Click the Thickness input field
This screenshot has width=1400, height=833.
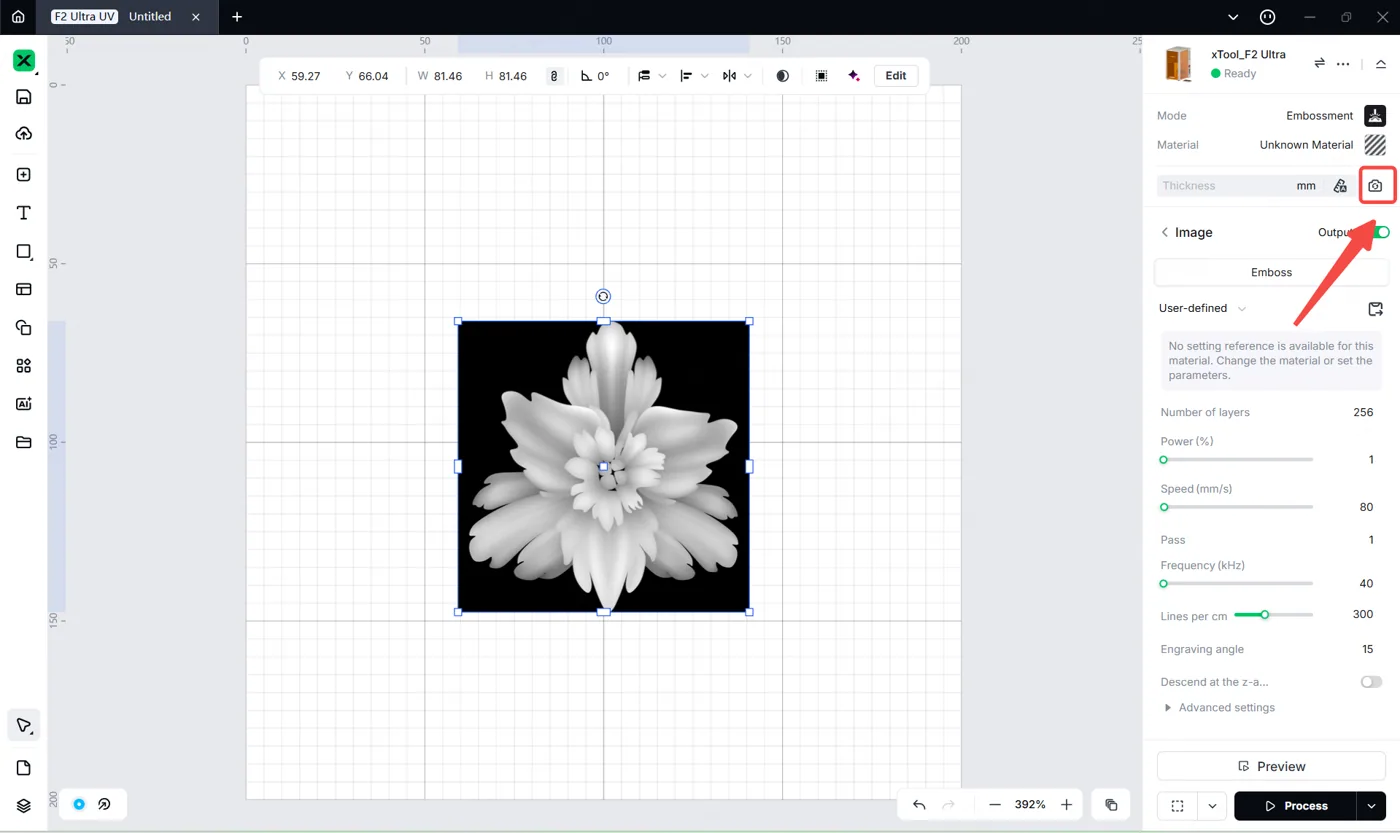click(x=1239, y=186)
